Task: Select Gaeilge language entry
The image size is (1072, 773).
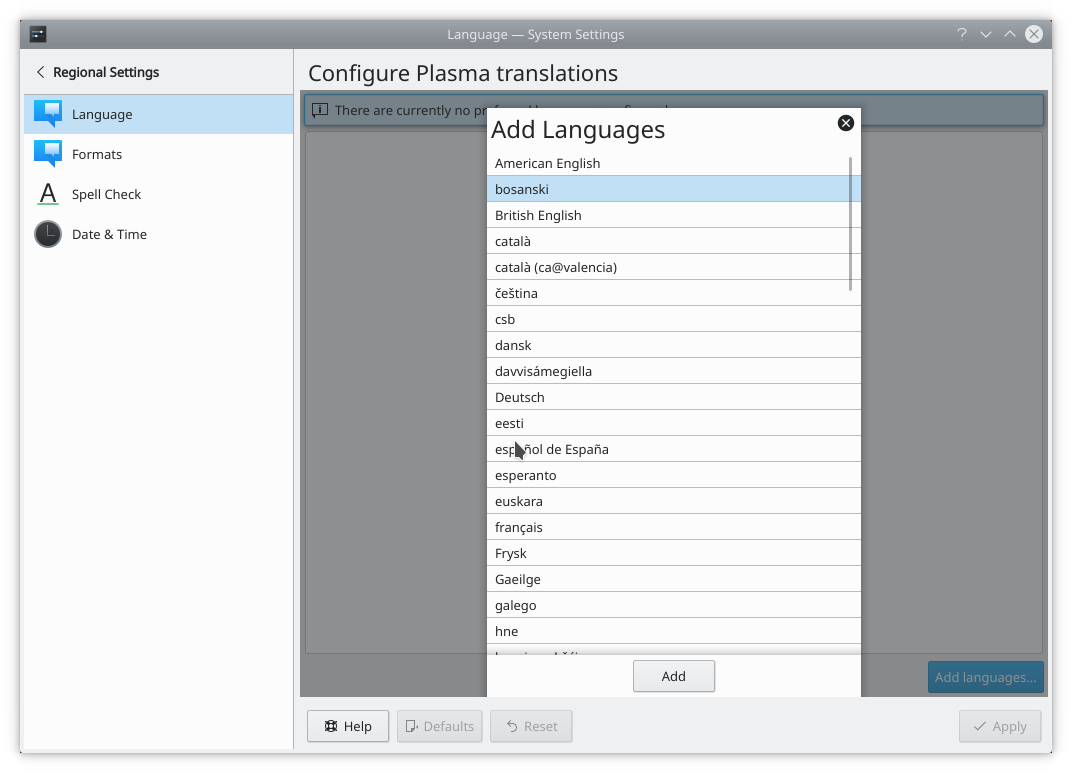Action: point(673,579)
